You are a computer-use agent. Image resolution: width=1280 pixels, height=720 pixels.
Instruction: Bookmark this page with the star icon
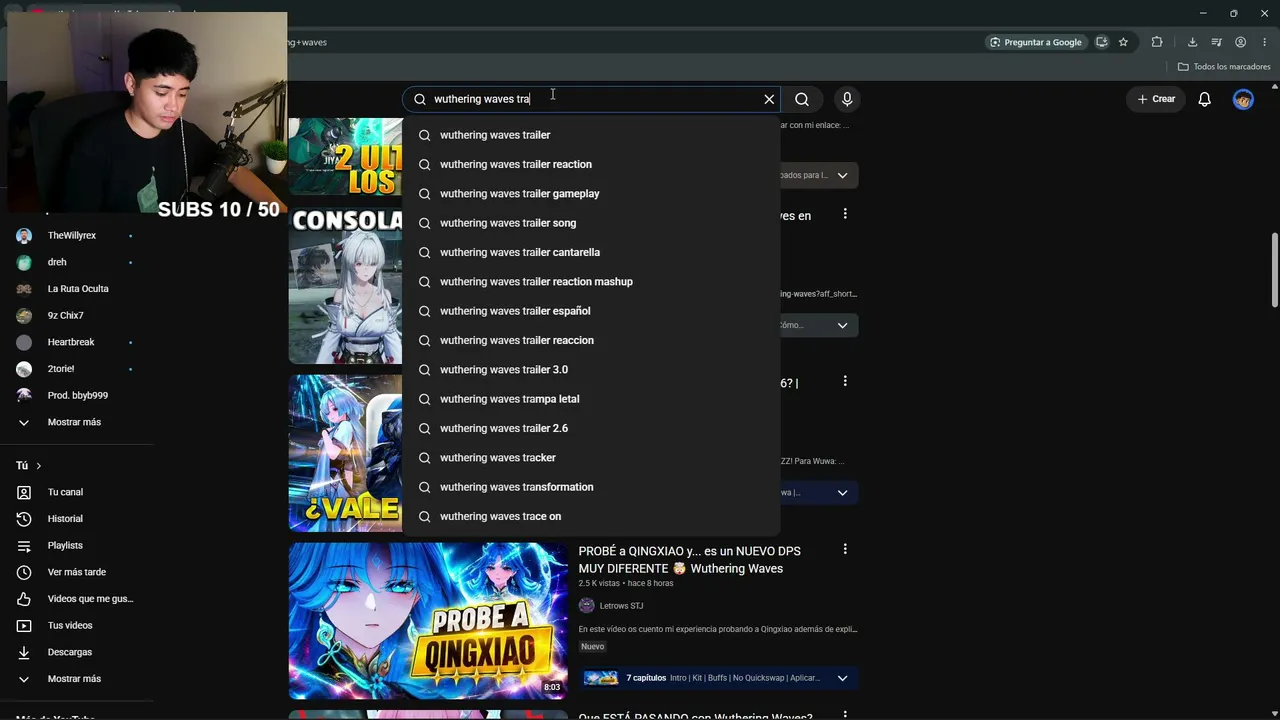tap(1124, 42)
